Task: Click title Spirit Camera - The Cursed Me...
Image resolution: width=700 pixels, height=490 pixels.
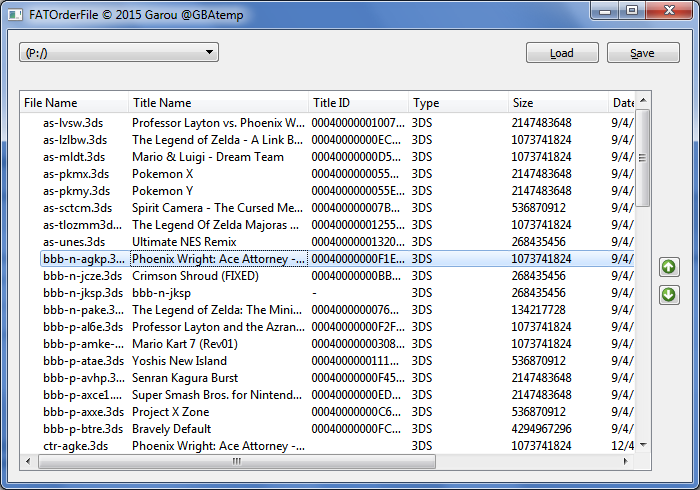Action: [x=217, y=208]
